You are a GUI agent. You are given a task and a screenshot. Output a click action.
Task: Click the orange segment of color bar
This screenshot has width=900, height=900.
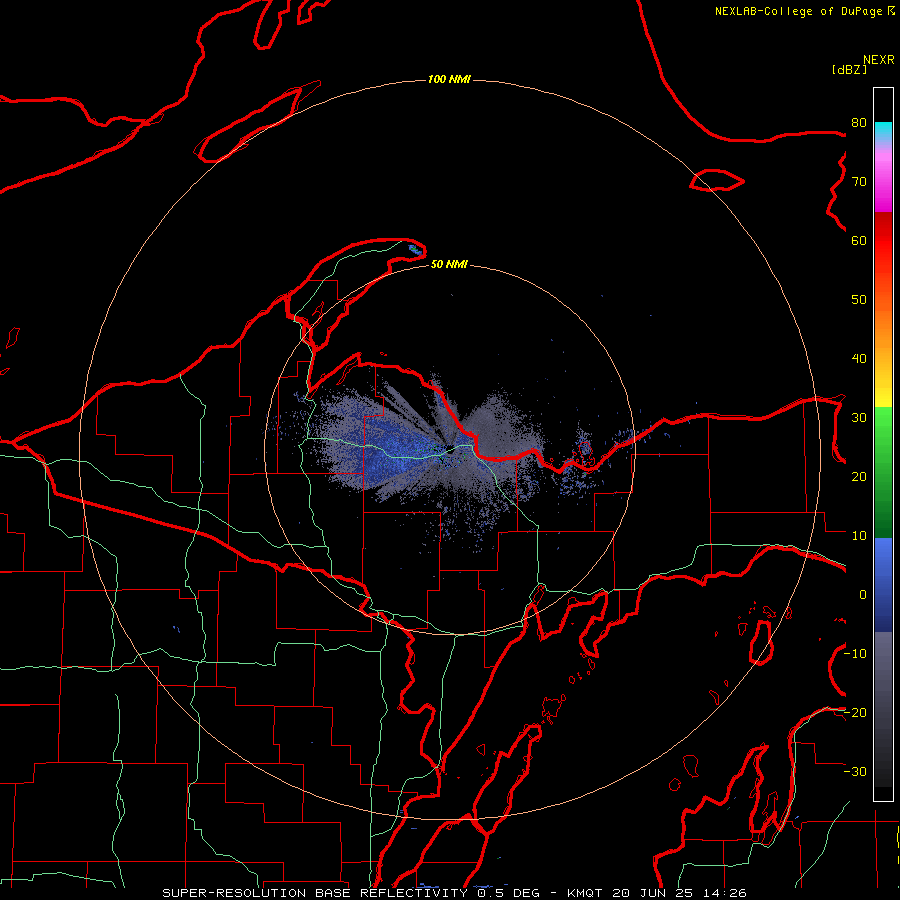(883, 333)
